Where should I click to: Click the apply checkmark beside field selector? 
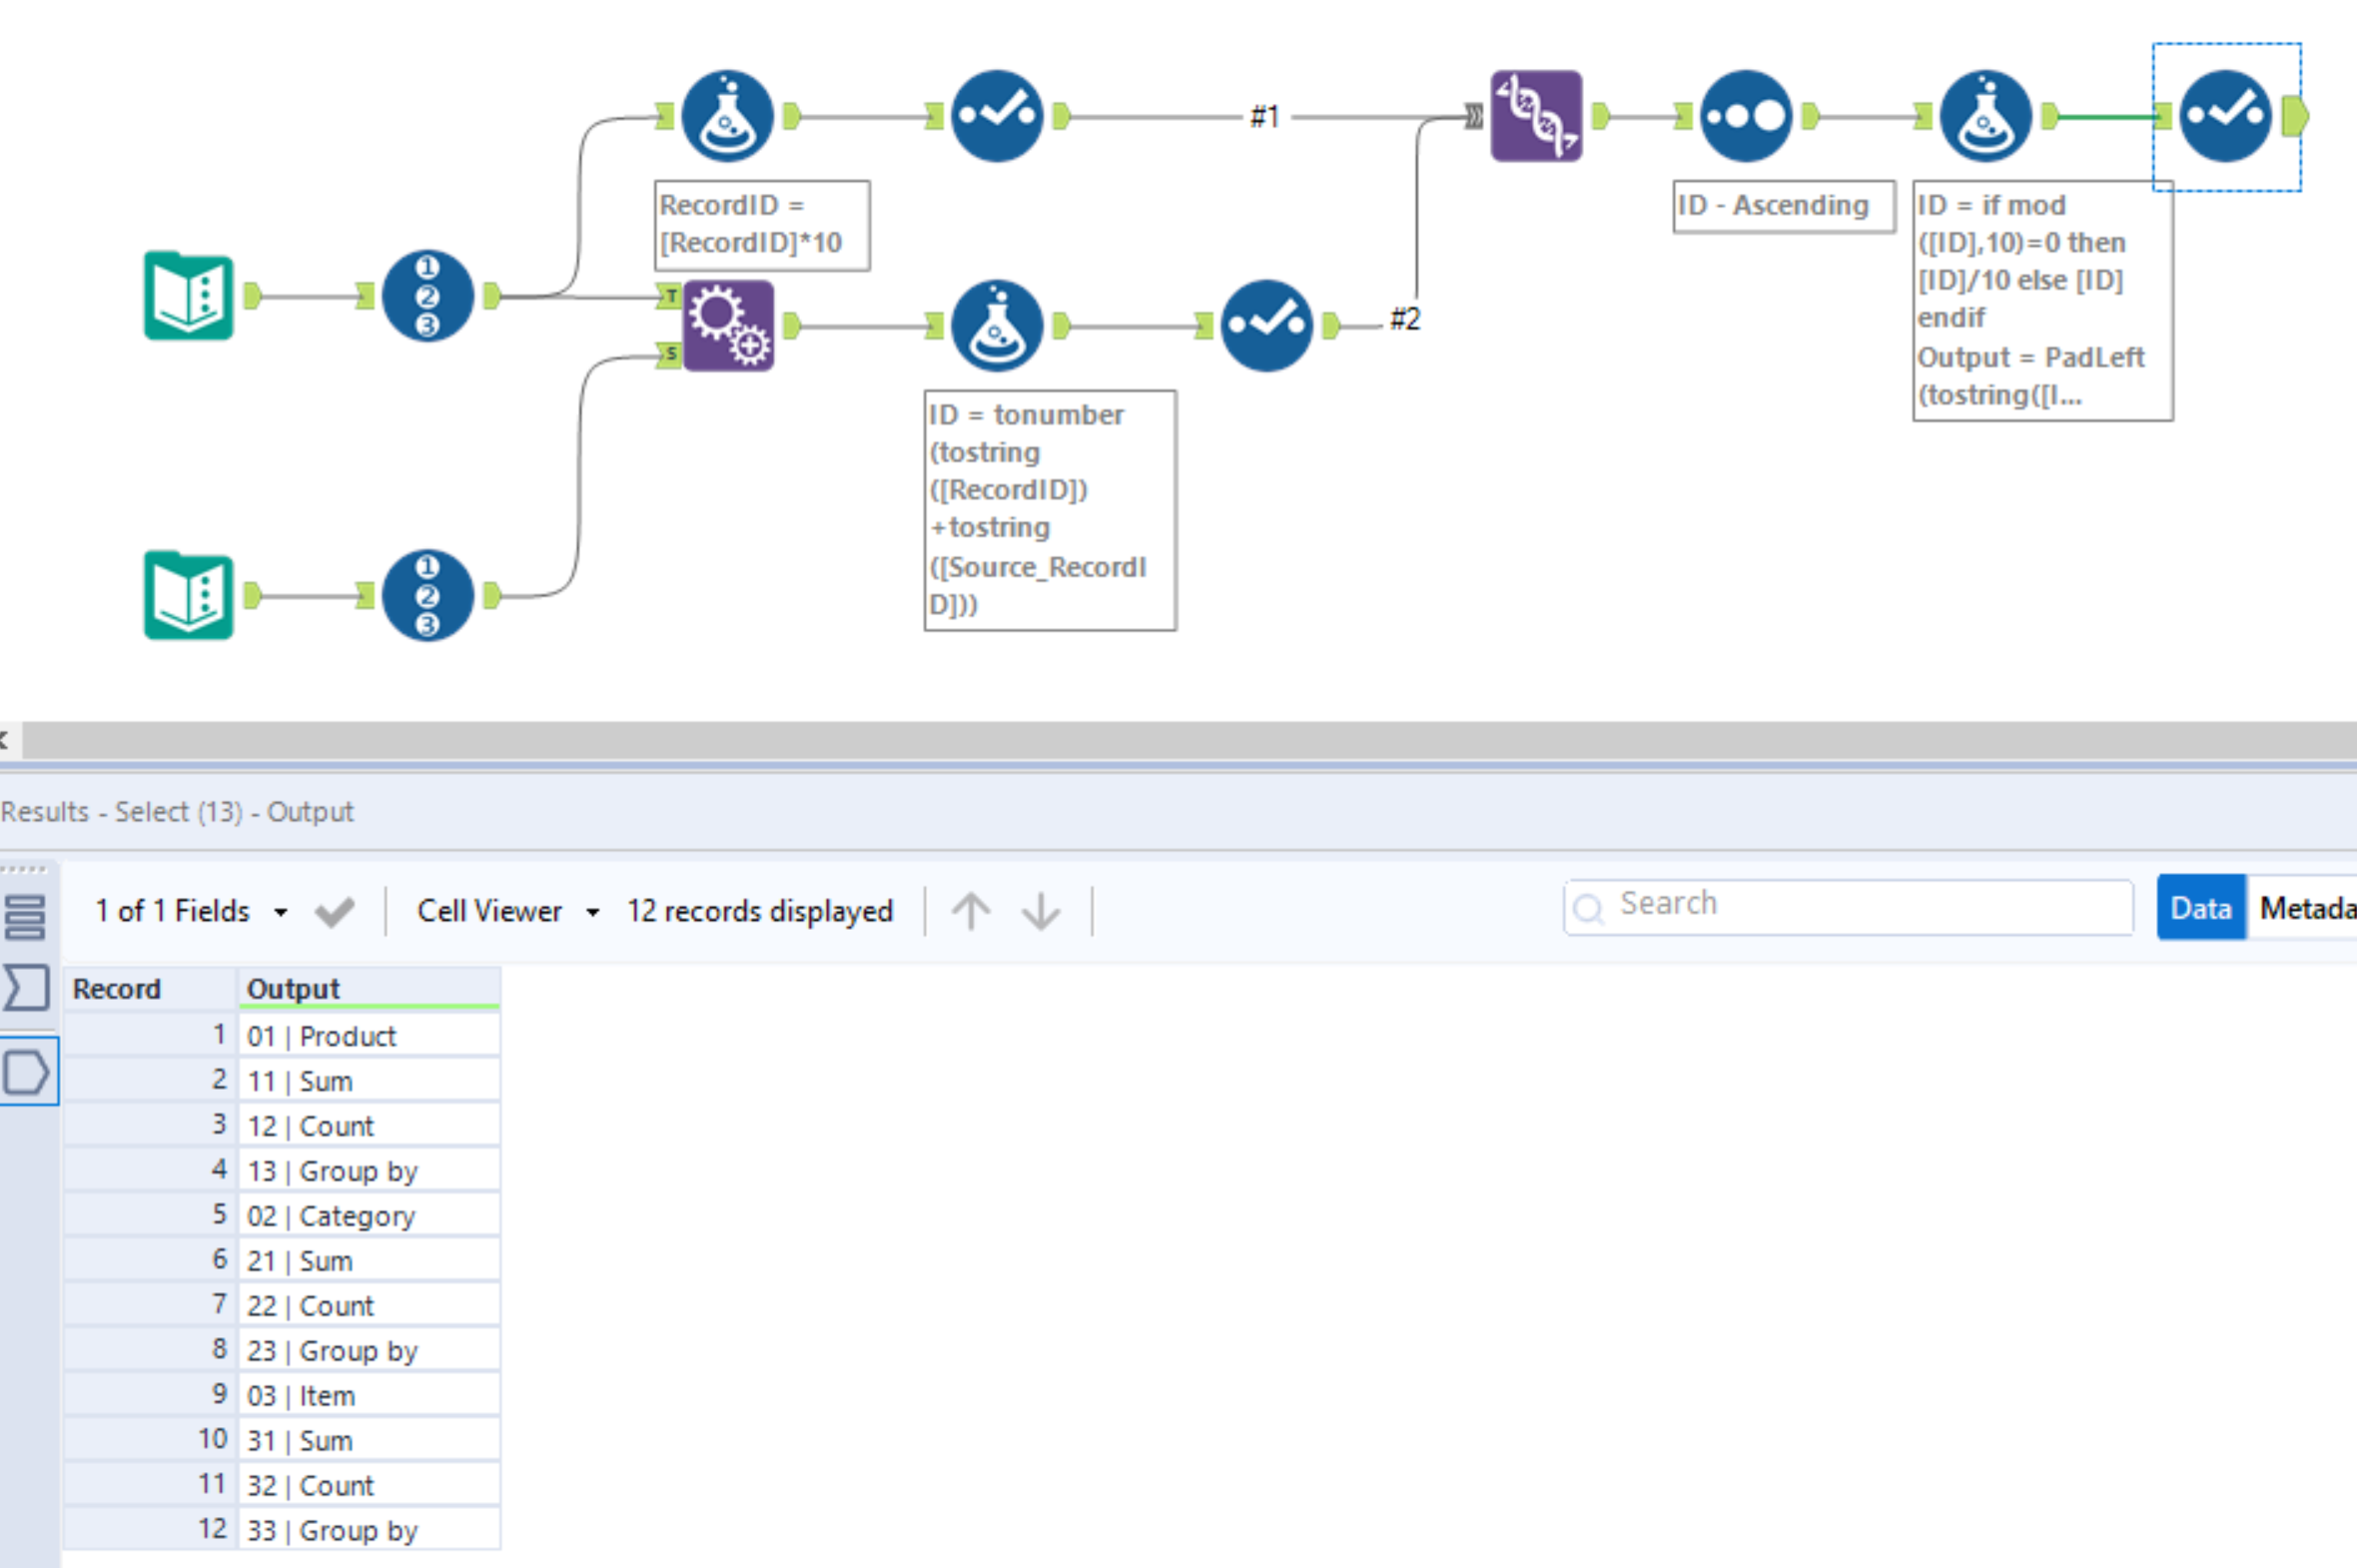(x=335, y=910)
